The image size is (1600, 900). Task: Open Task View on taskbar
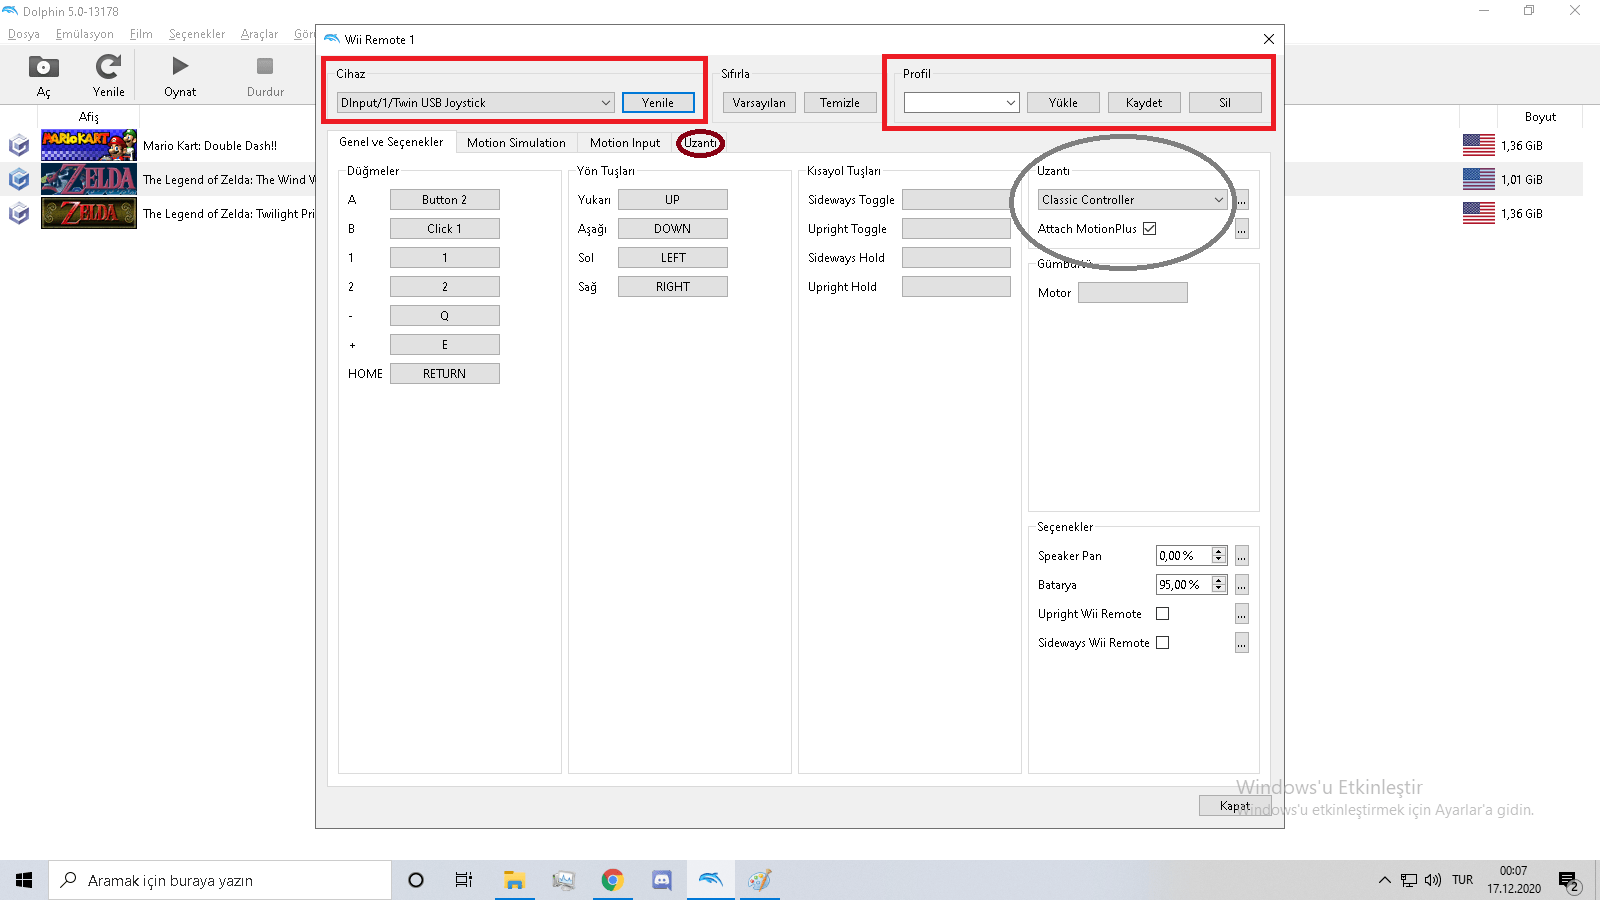click(464, 880)
